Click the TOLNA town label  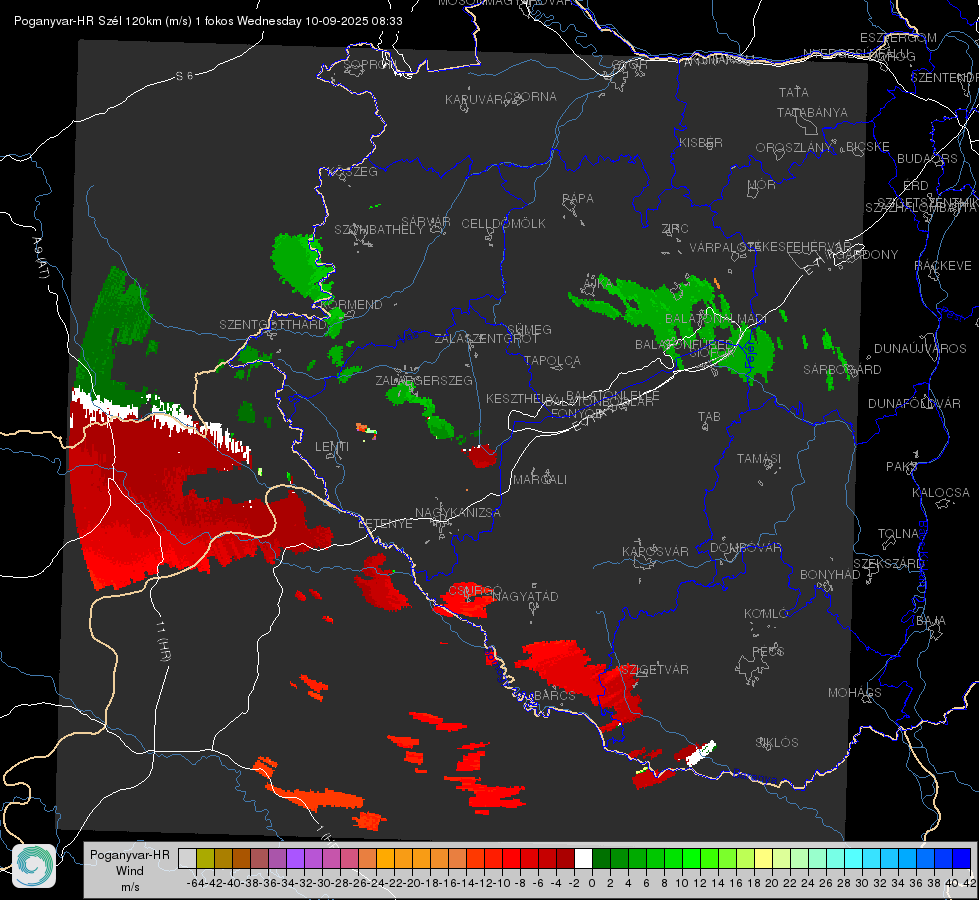[x=898, y=534]
